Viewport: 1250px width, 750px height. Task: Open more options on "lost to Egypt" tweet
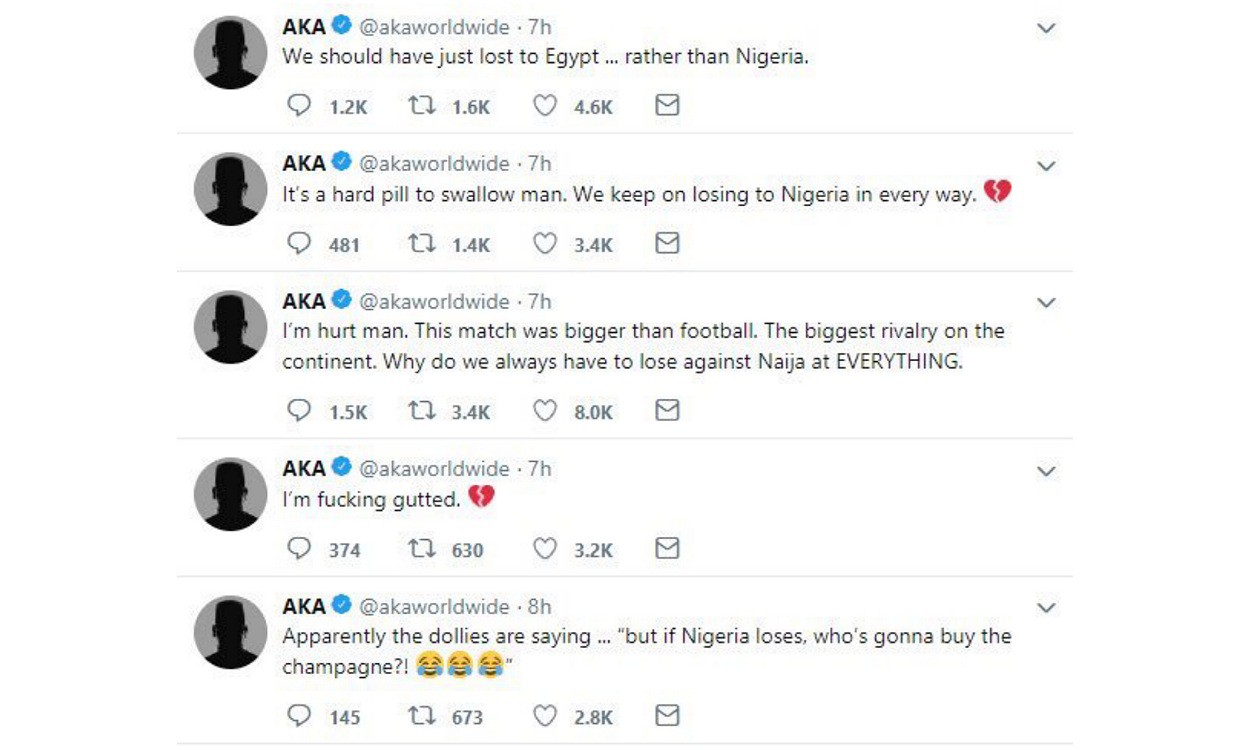point(1046,29)
